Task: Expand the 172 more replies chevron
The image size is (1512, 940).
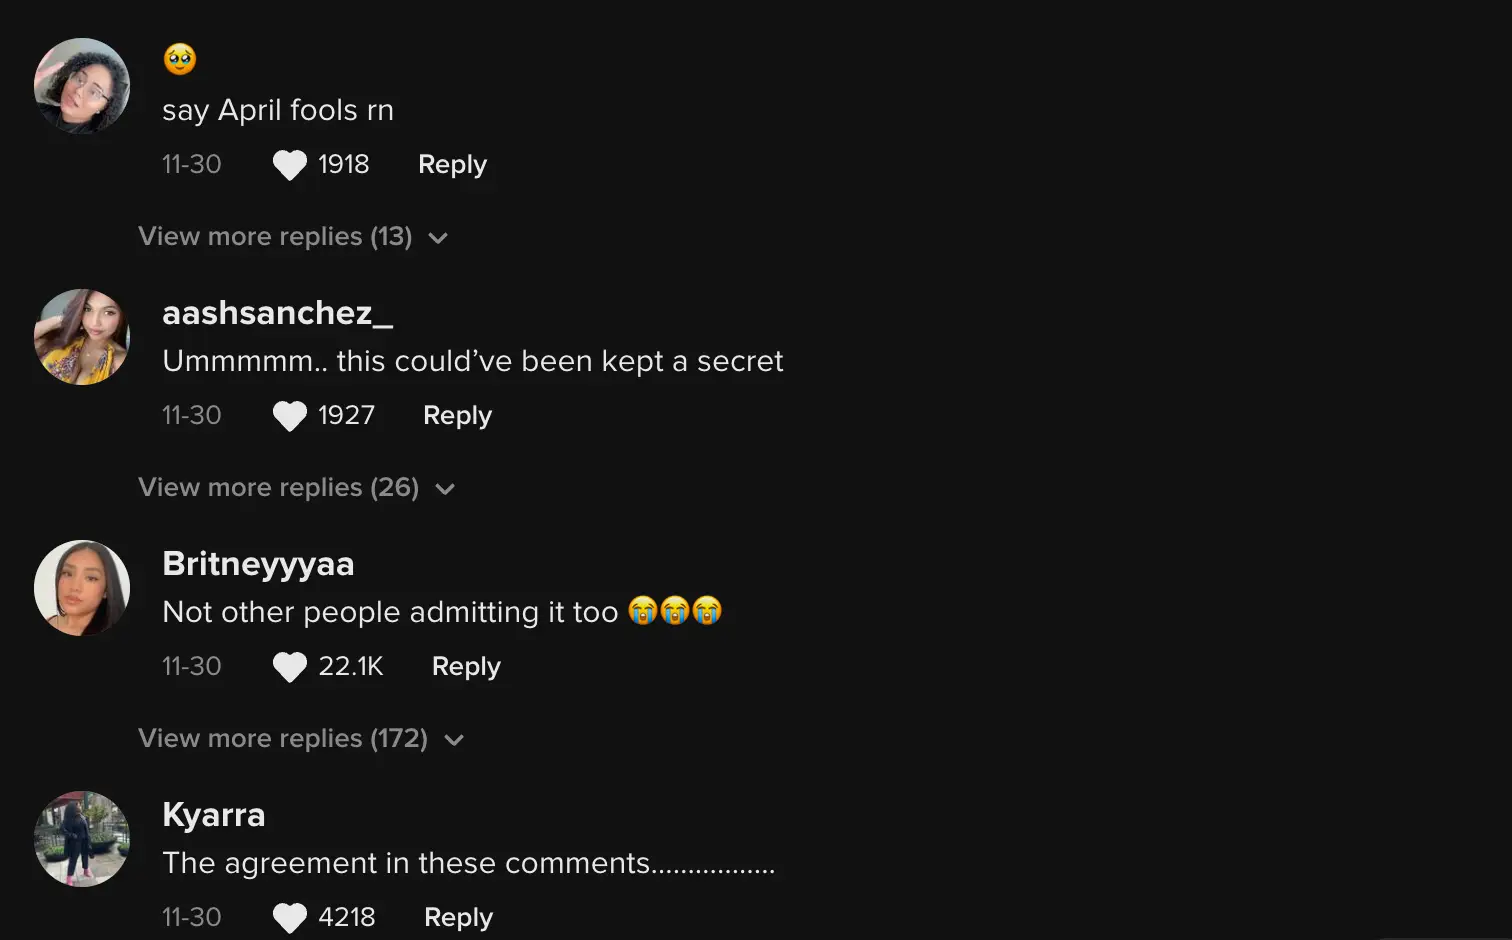Action: click(x=454, y=740)
